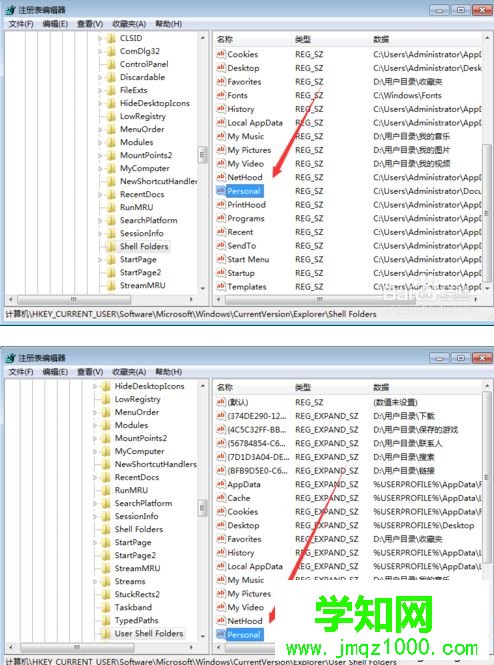Click the Cookies value icon in the top window
The width and height of the screenshot is (494, 665).
pos(220,54)
